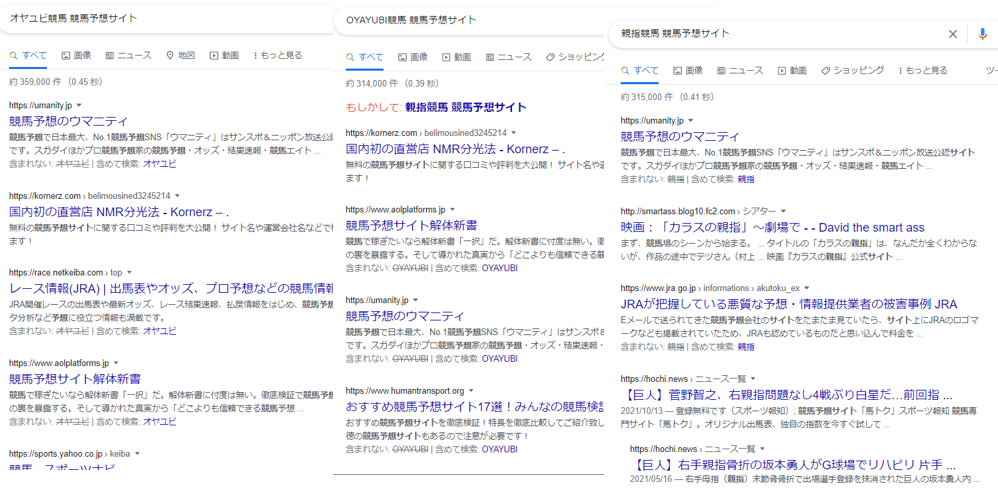Image resolution: width=998 pixels, height=492 pixels.
Task: Click the もしかして: 親指競馬 競馬予想サイト suggestion
Action: (465, 107)
